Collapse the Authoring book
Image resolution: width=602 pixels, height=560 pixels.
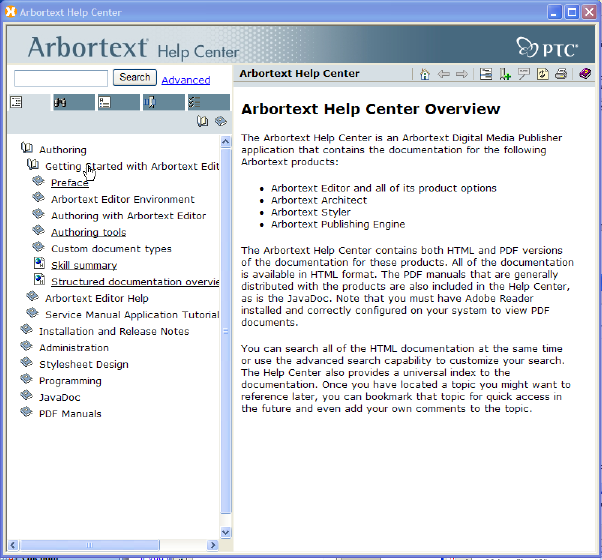point(27,148)
